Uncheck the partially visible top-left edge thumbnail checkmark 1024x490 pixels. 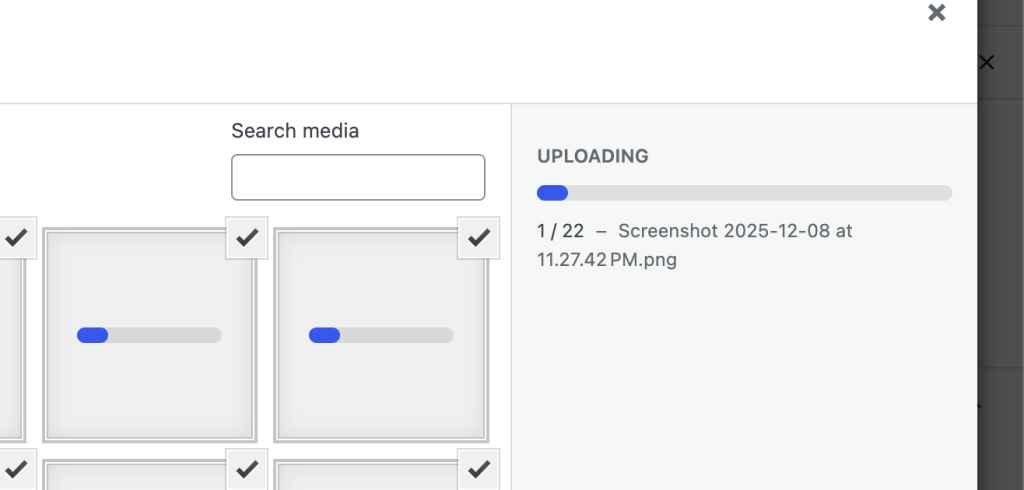[x=16, y=238]
